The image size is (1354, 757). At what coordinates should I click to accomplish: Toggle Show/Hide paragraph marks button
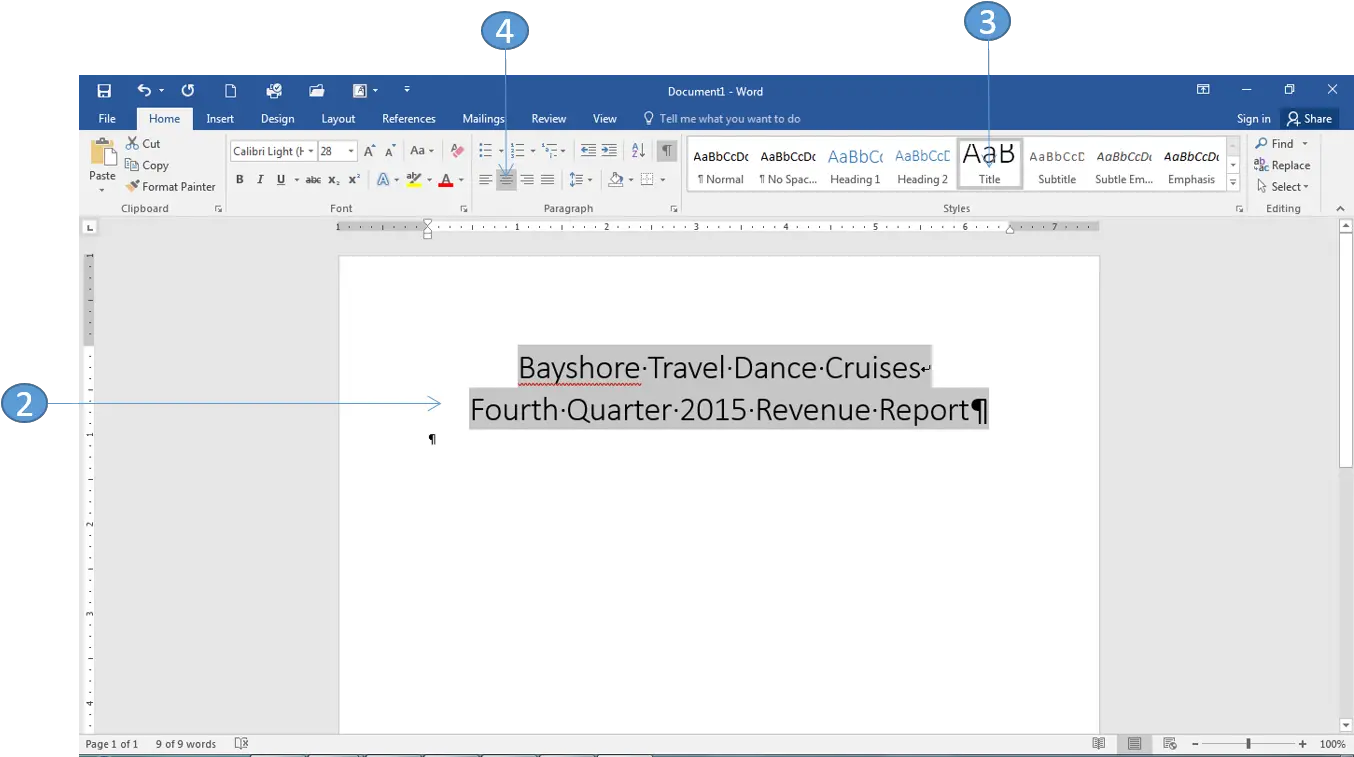(666, 151)
